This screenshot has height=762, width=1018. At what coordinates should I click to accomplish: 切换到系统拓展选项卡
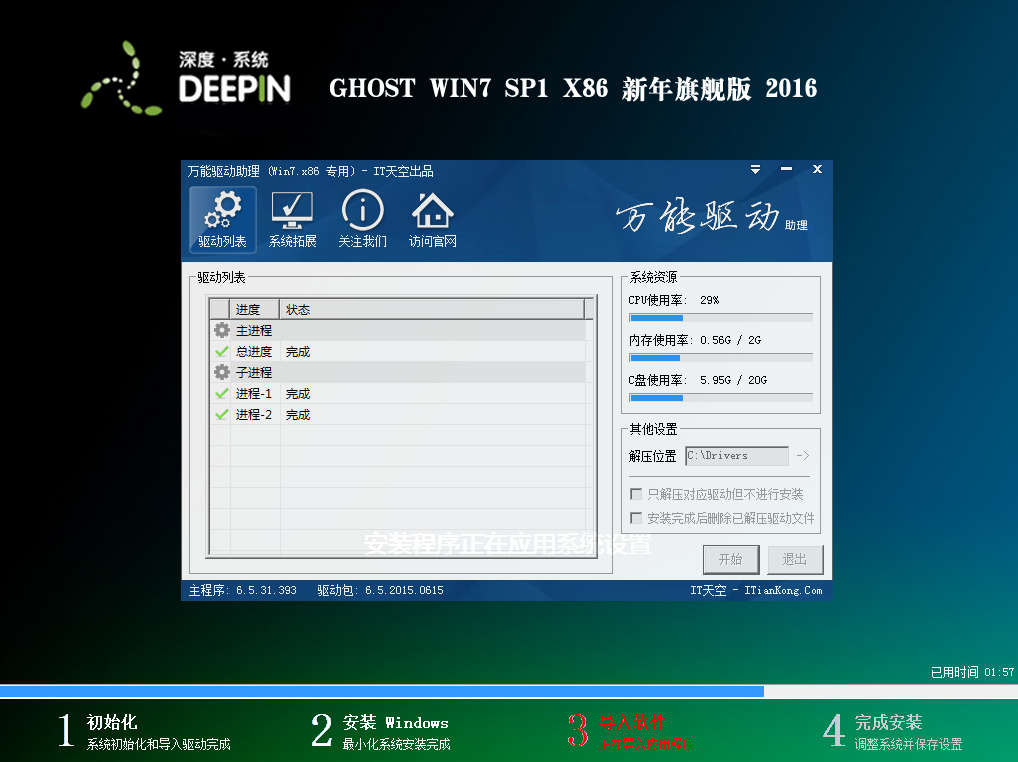(291, 219)
